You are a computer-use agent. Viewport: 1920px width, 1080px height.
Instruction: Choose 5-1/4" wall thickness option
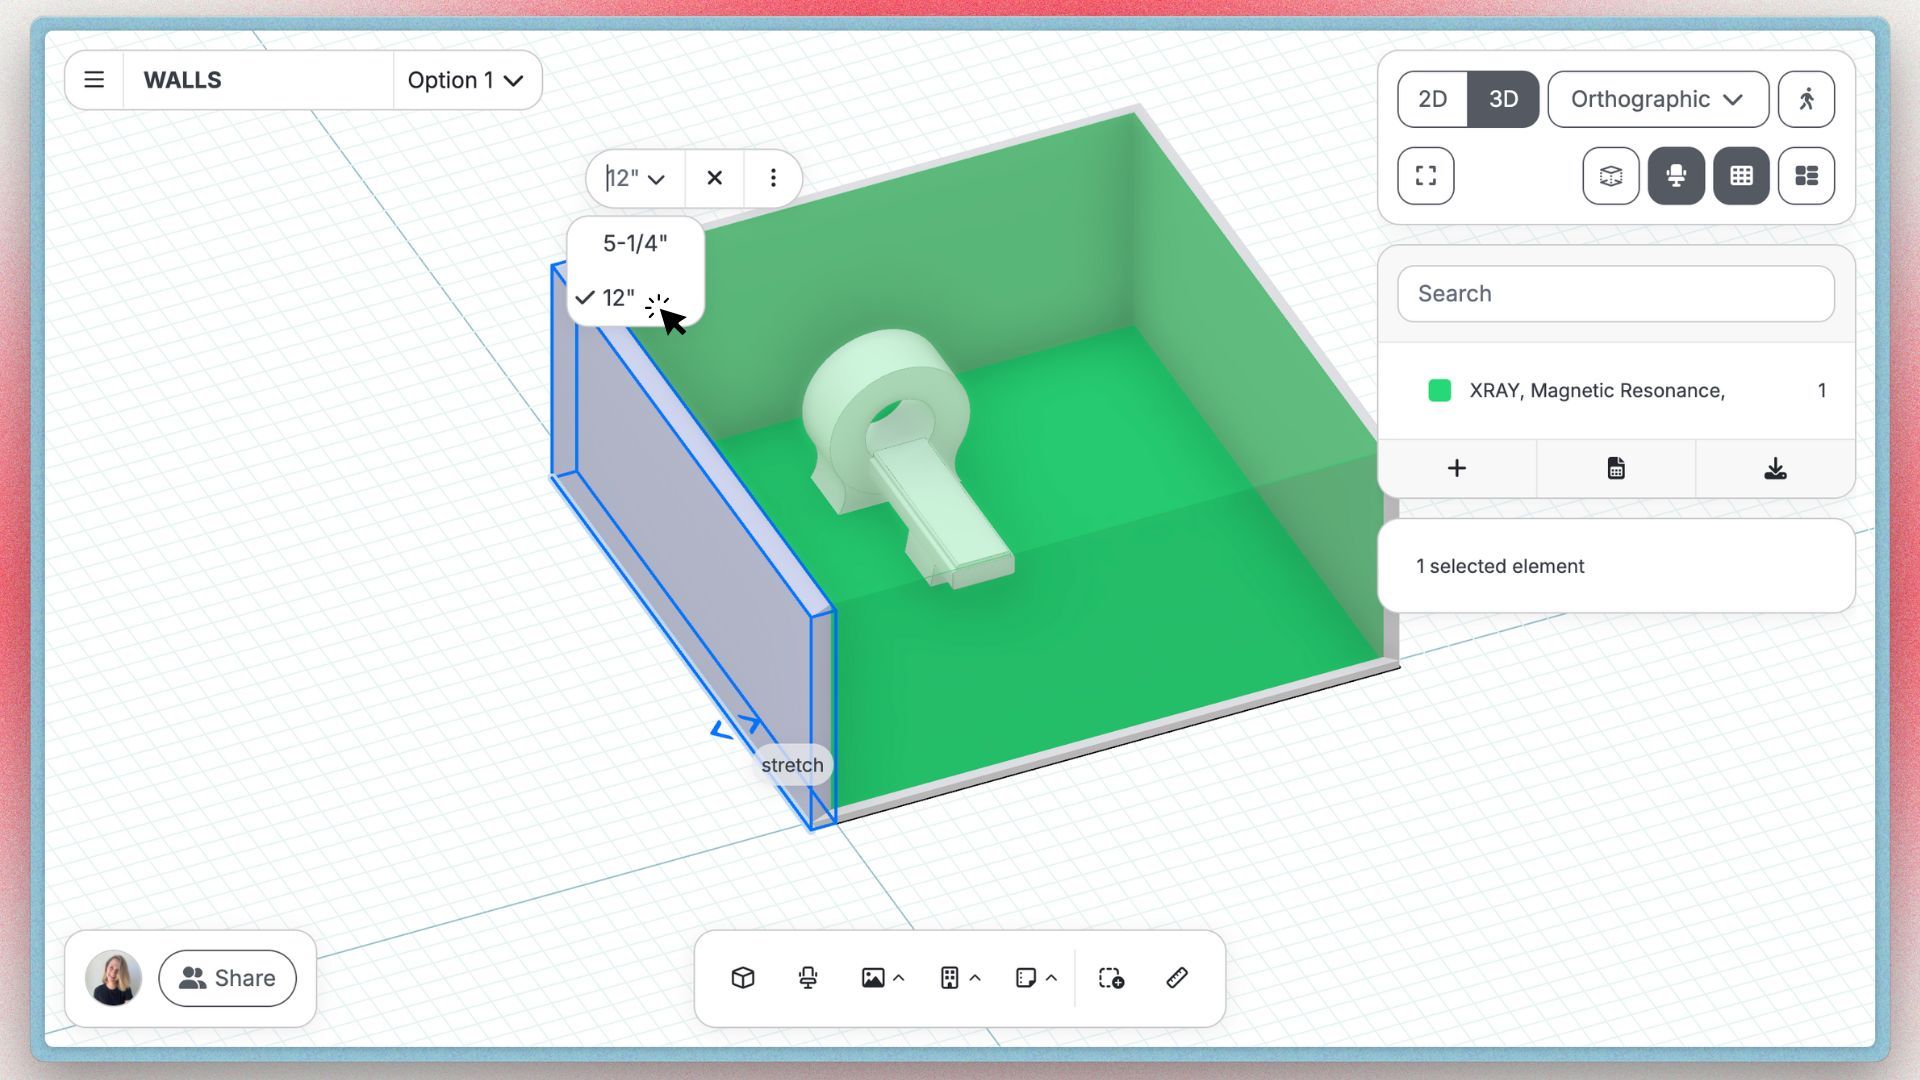(635, 243)
